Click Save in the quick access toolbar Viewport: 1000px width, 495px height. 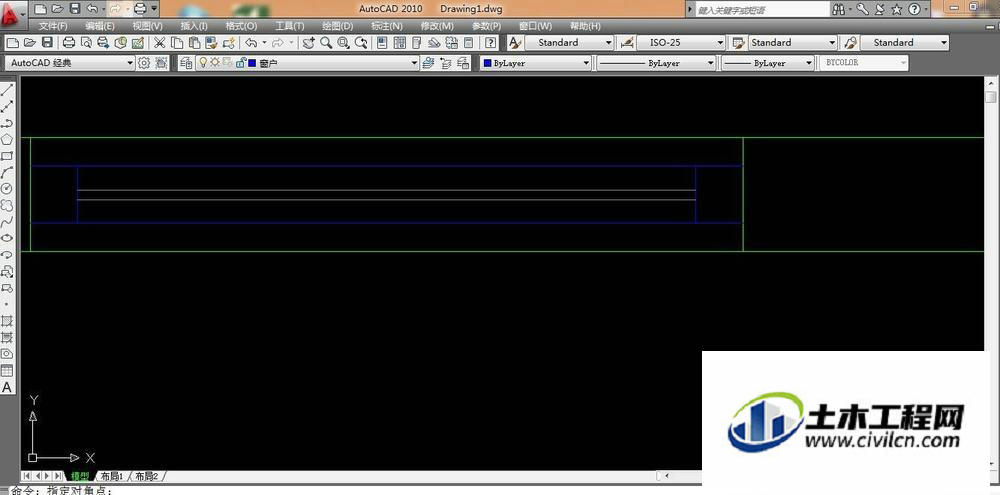[74, 9]
